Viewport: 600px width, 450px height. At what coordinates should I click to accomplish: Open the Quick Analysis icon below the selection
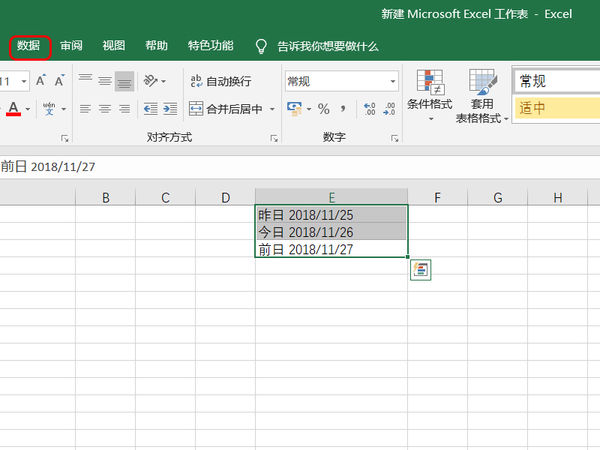point(420,269)
